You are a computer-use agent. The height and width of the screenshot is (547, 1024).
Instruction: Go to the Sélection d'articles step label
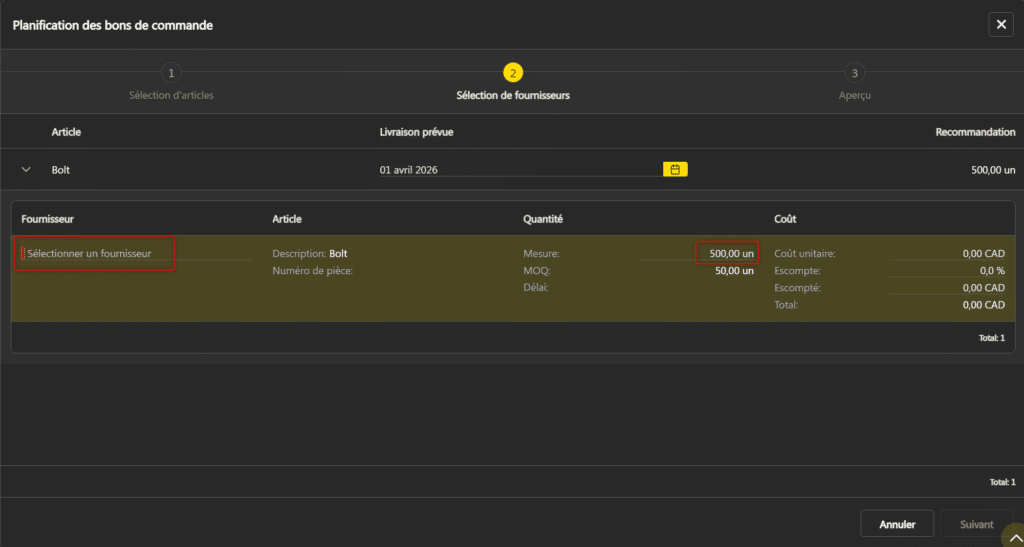(x=171, y=96)
